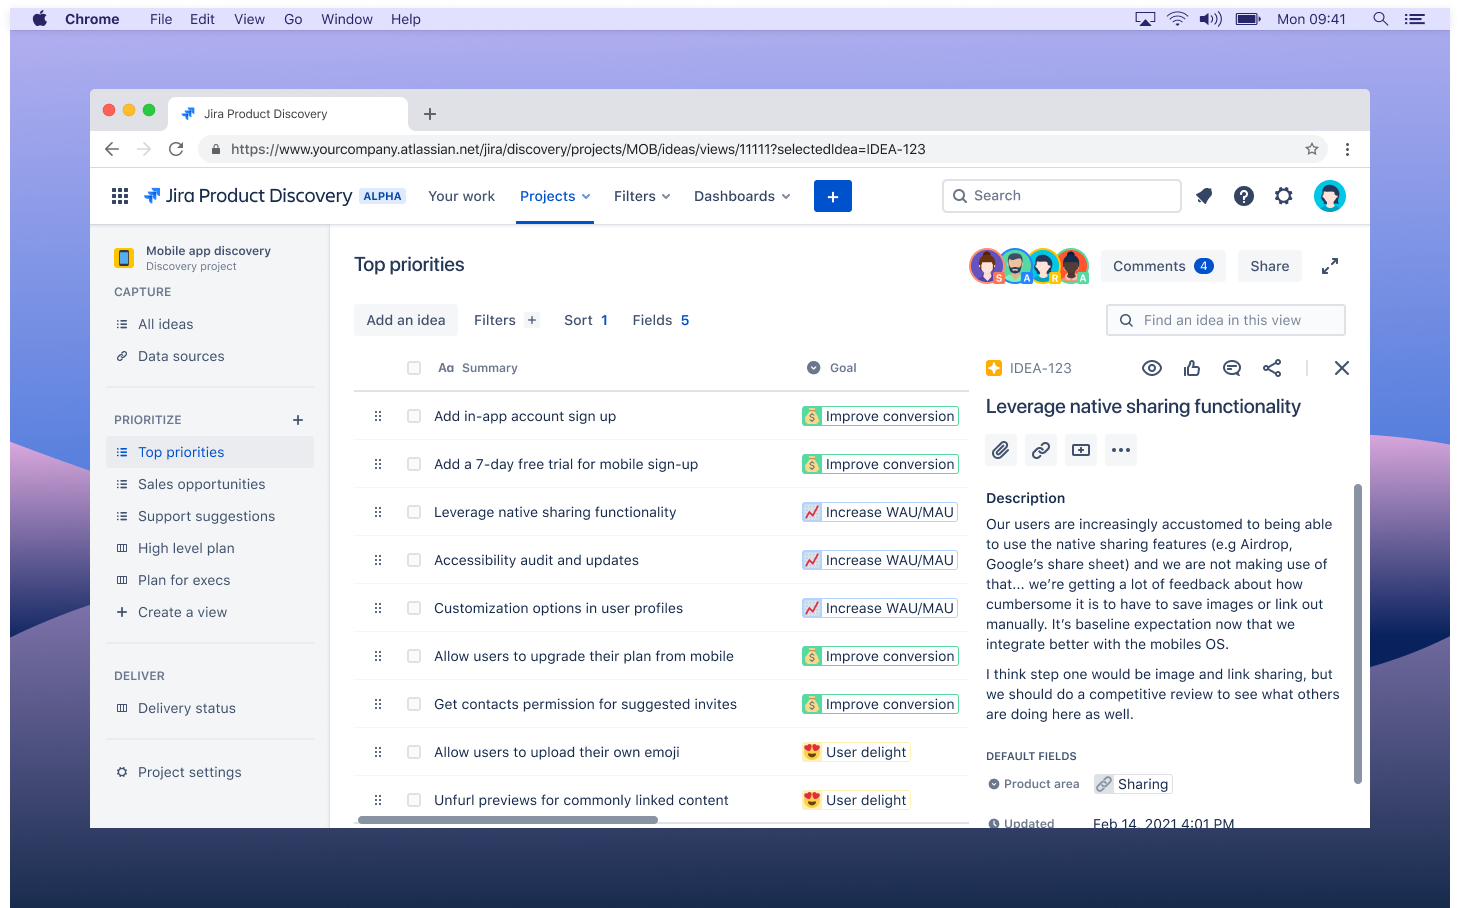The width and height of the screenshot is (1460, 908).
Task: Attach a file with the paperclip icon
Action: pyautogui.click(x=1001, y=450)
